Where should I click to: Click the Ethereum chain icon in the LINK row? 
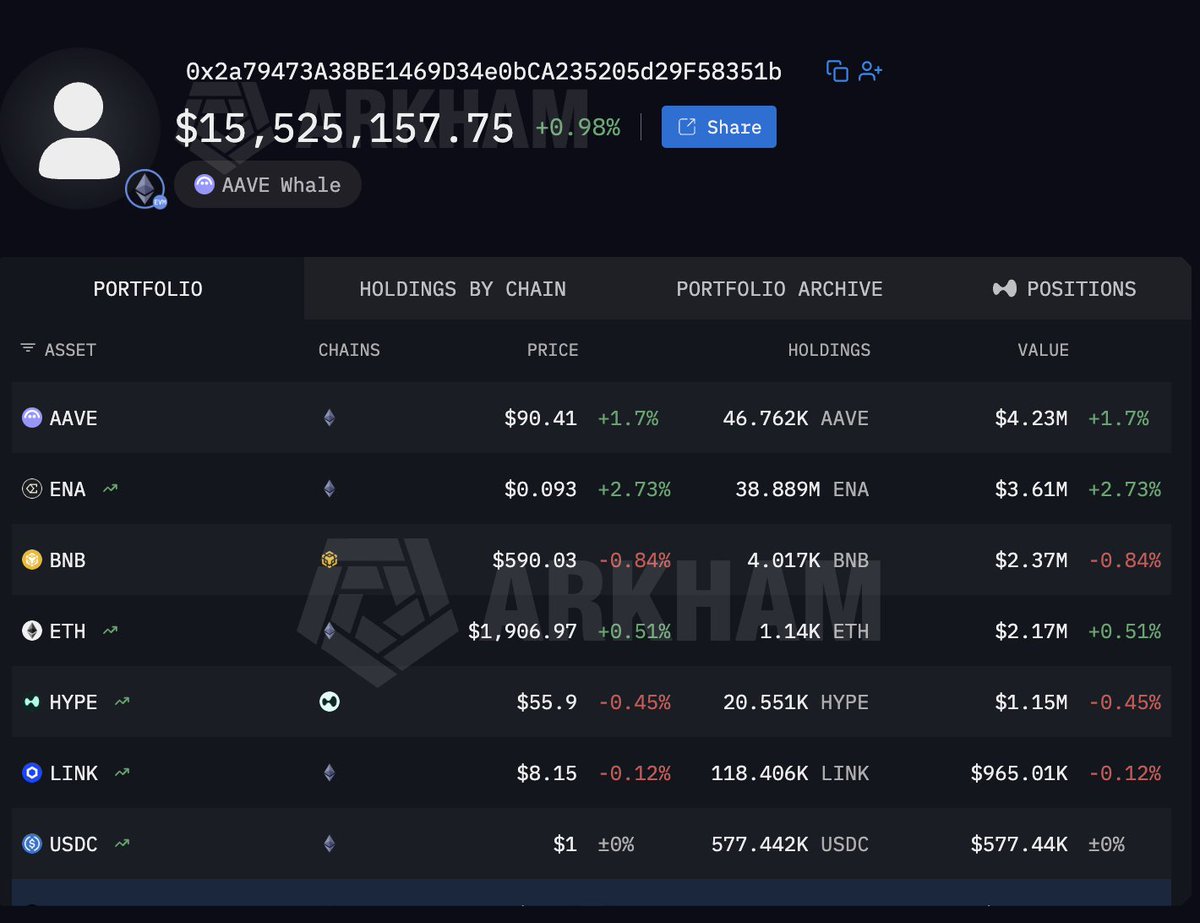pyautogui.click(x=329, y=773)
